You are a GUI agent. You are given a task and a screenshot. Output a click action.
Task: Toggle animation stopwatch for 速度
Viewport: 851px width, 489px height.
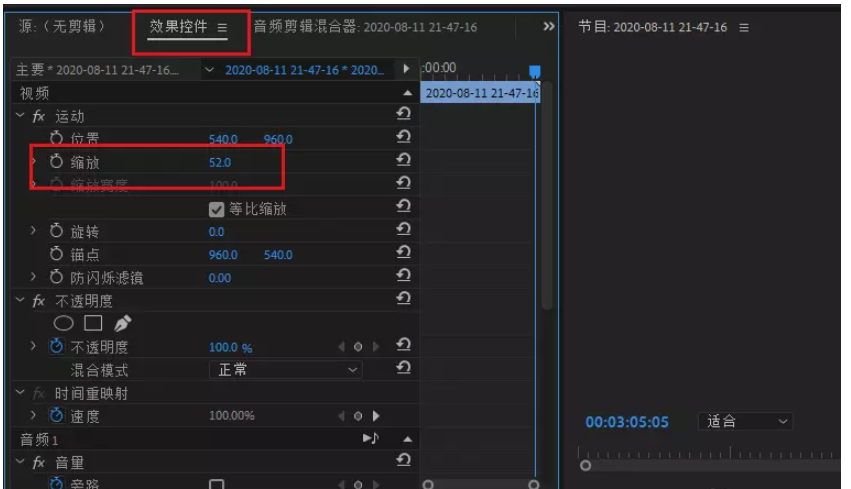coord(56,415)
